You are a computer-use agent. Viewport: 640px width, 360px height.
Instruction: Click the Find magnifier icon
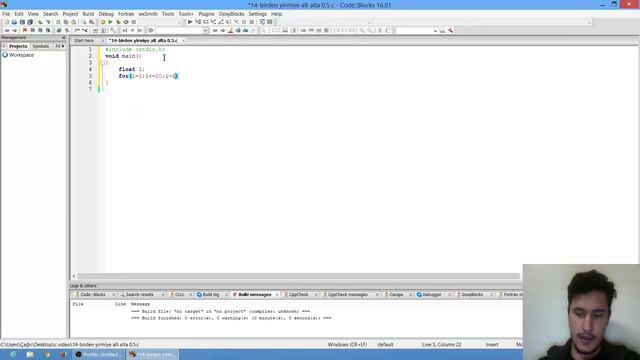pos(84,22)
